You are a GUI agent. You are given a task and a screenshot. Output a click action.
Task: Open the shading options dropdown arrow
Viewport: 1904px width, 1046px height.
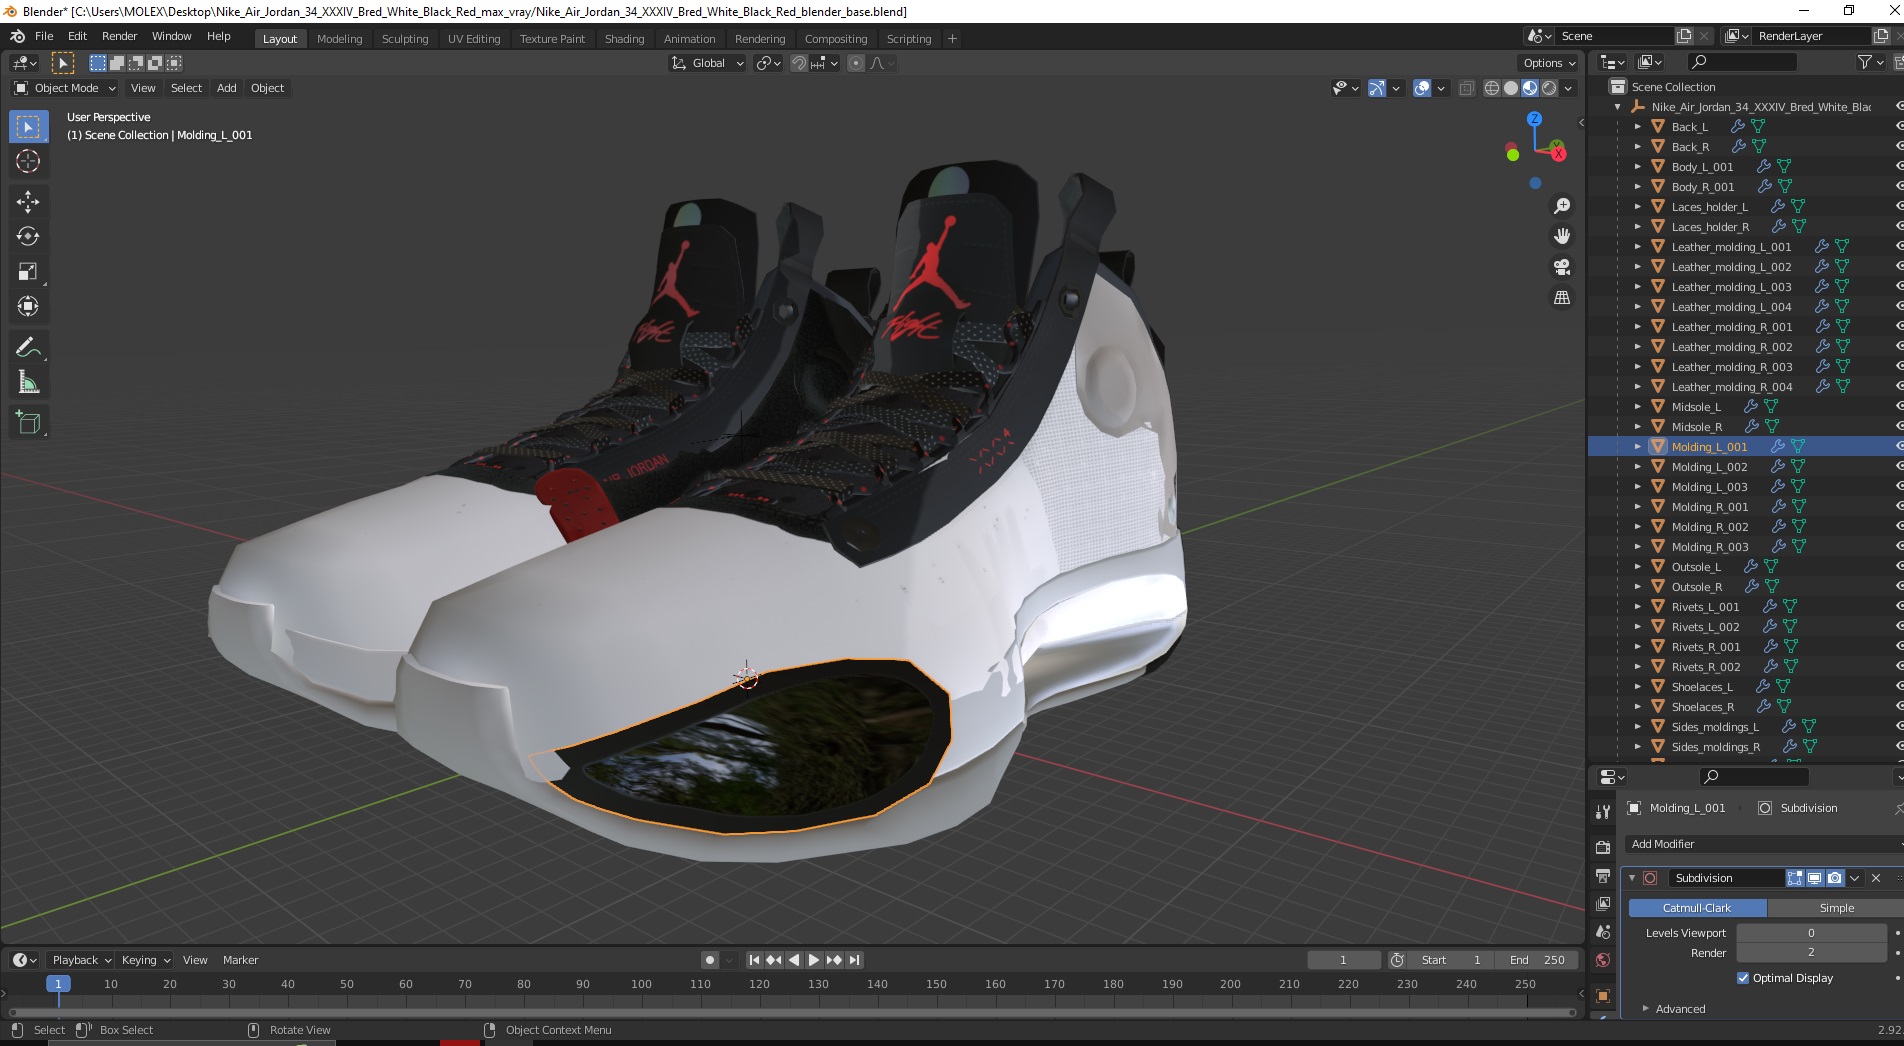1568,88
